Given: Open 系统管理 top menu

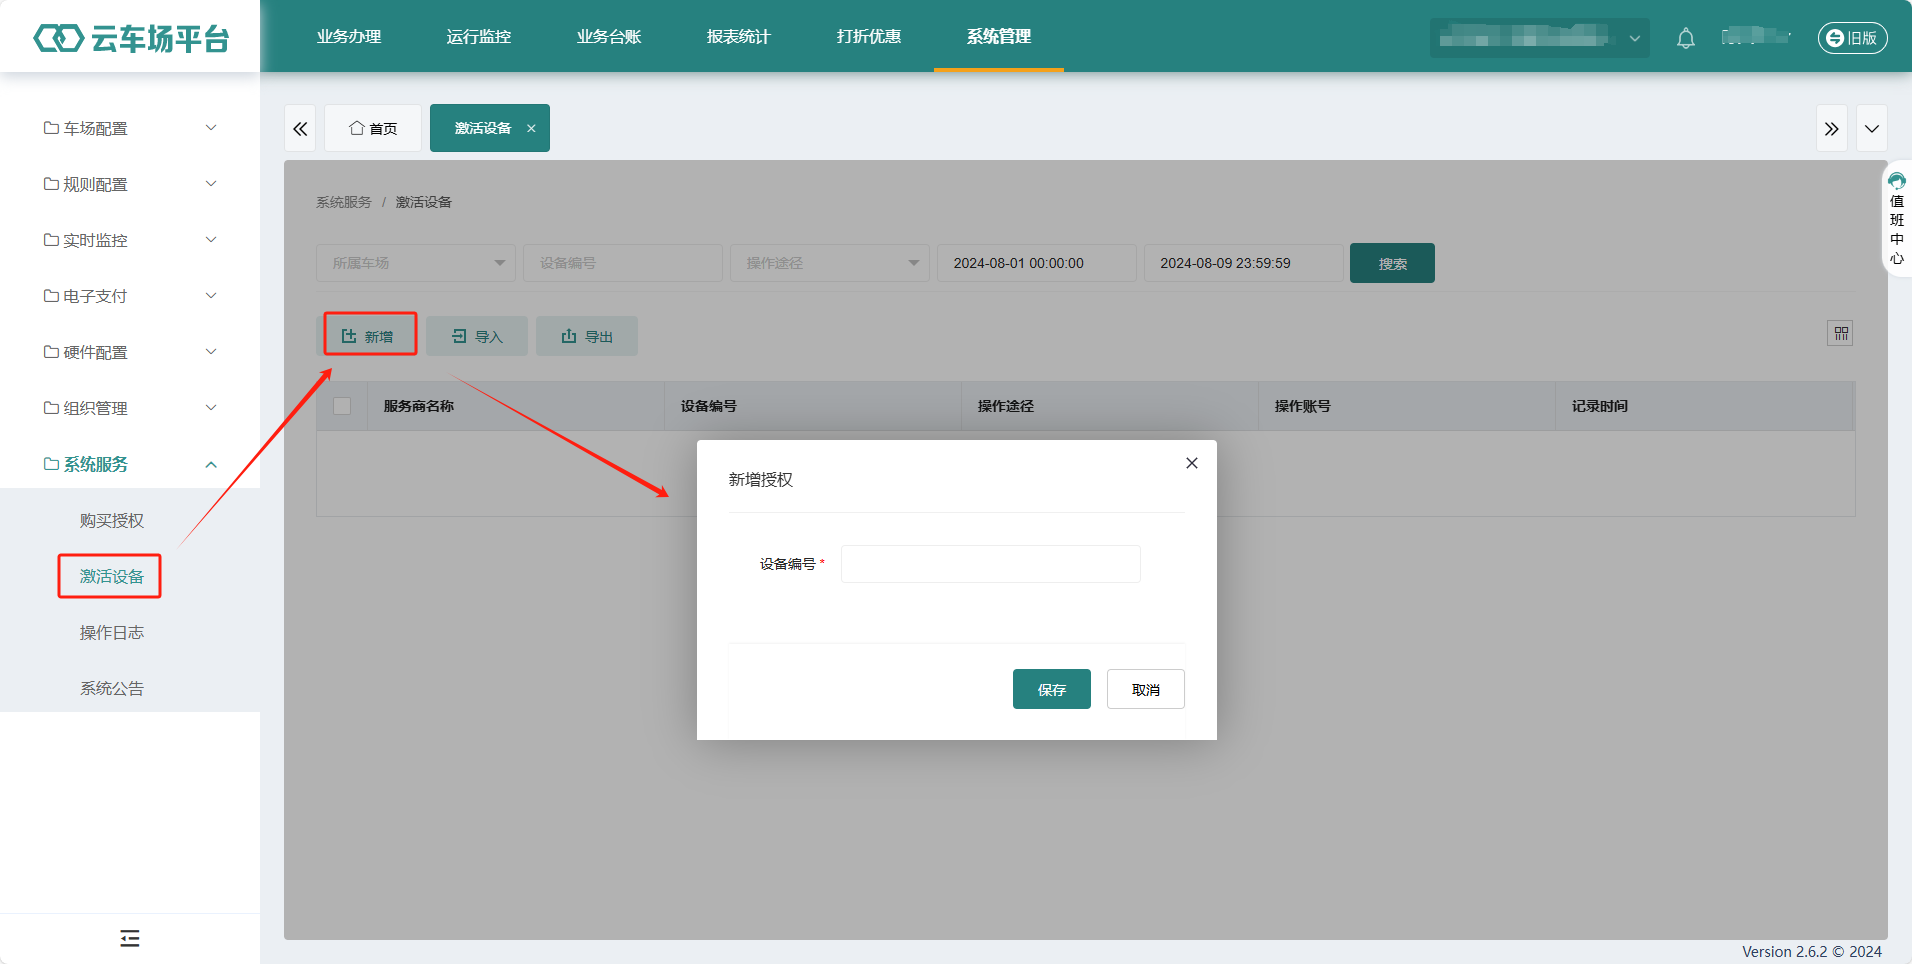Looking at the screenshot, I should click(999, 36).
